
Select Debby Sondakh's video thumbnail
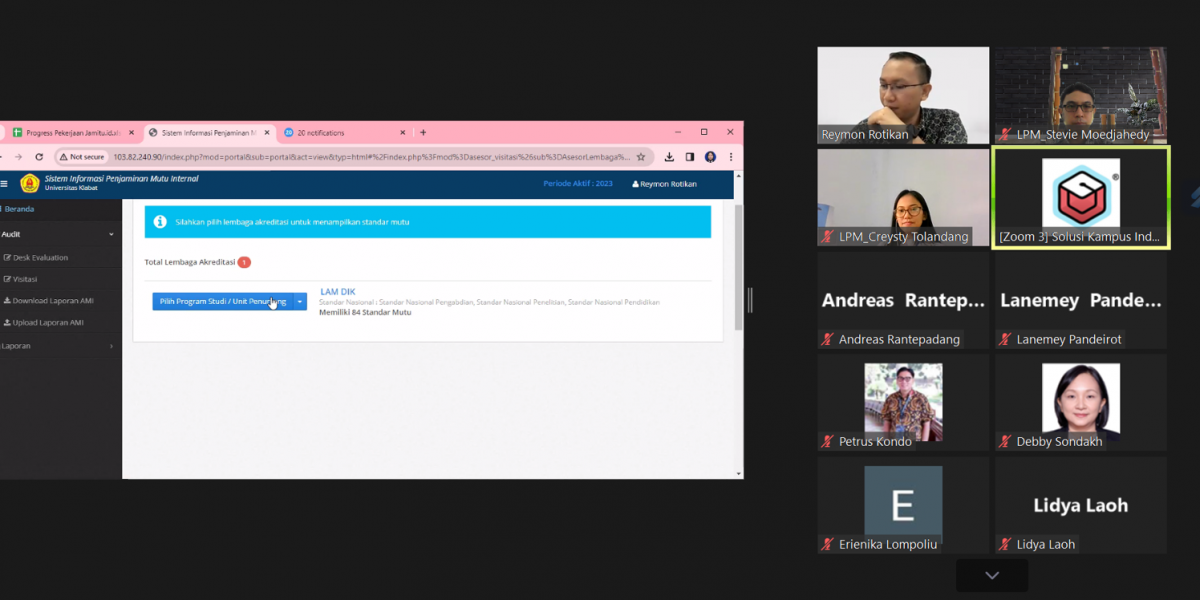pyautogui.click(x=1080, y=405)
